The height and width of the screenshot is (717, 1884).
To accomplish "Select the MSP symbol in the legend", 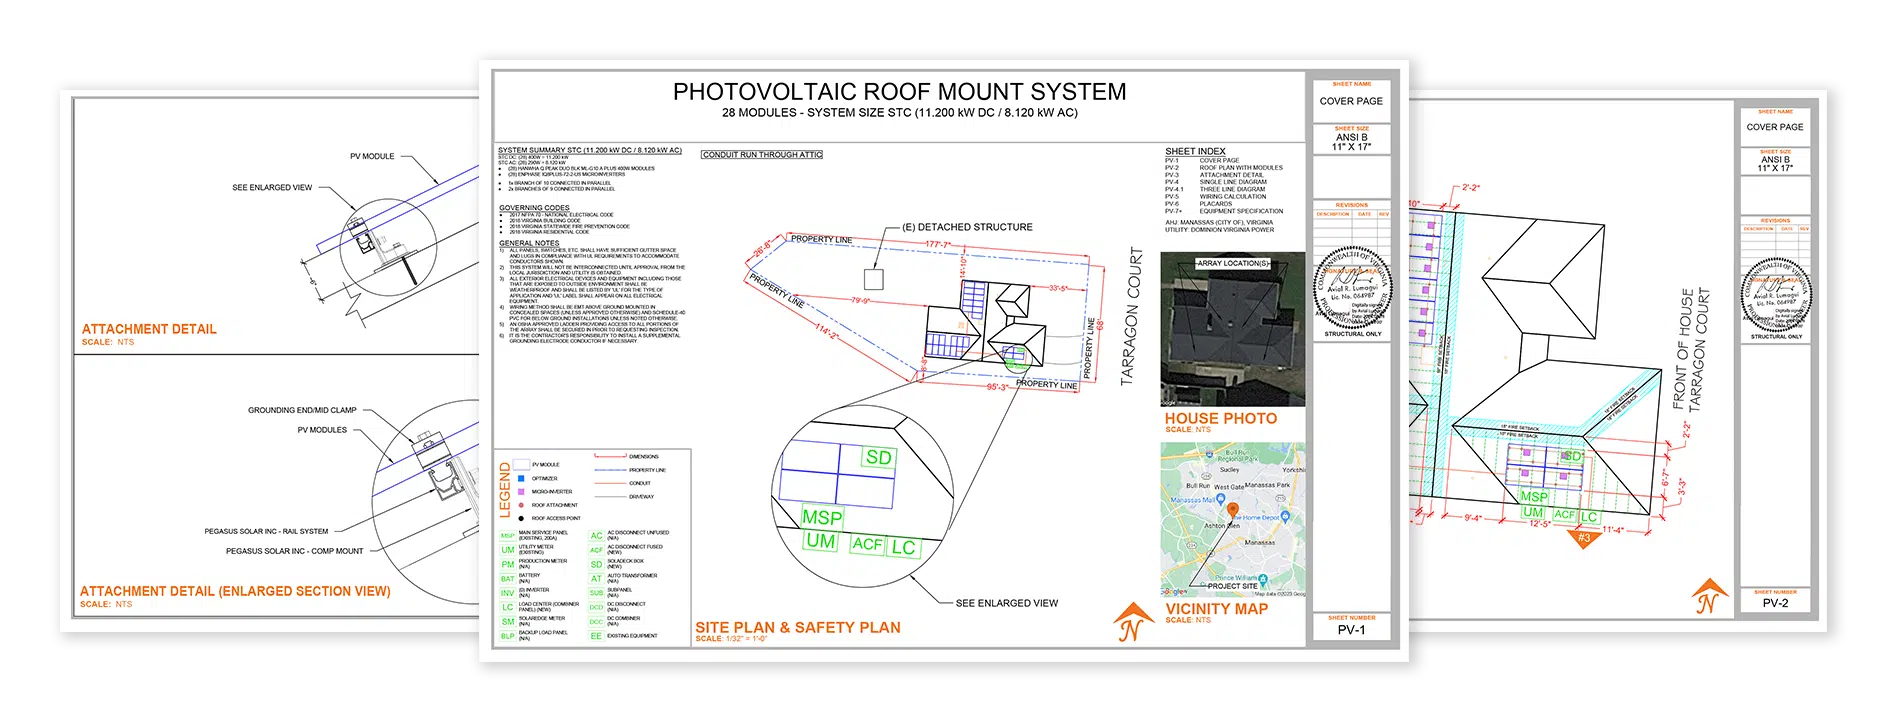I will pos(507,536).
